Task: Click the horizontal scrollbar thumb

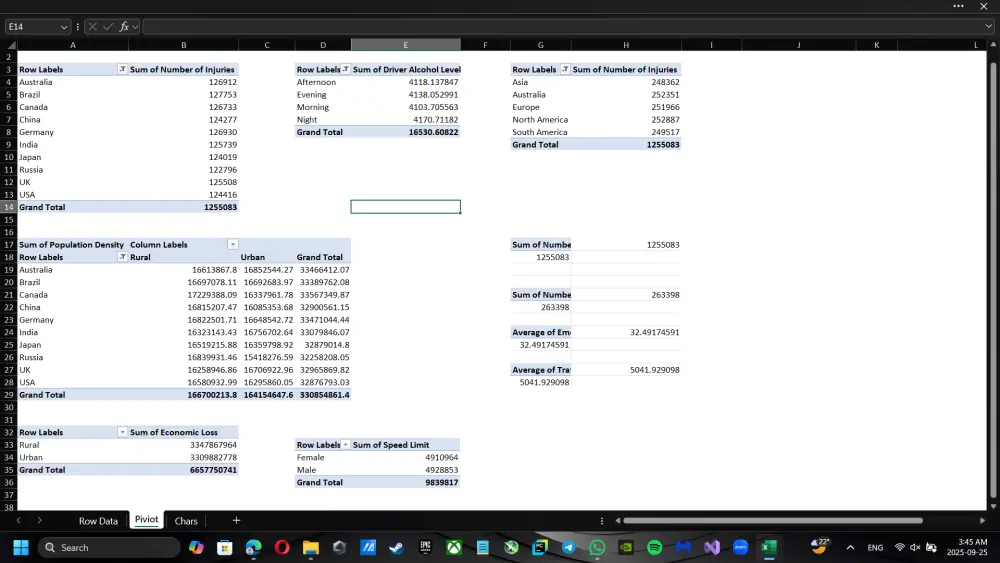Action: [x=773, y=520]
